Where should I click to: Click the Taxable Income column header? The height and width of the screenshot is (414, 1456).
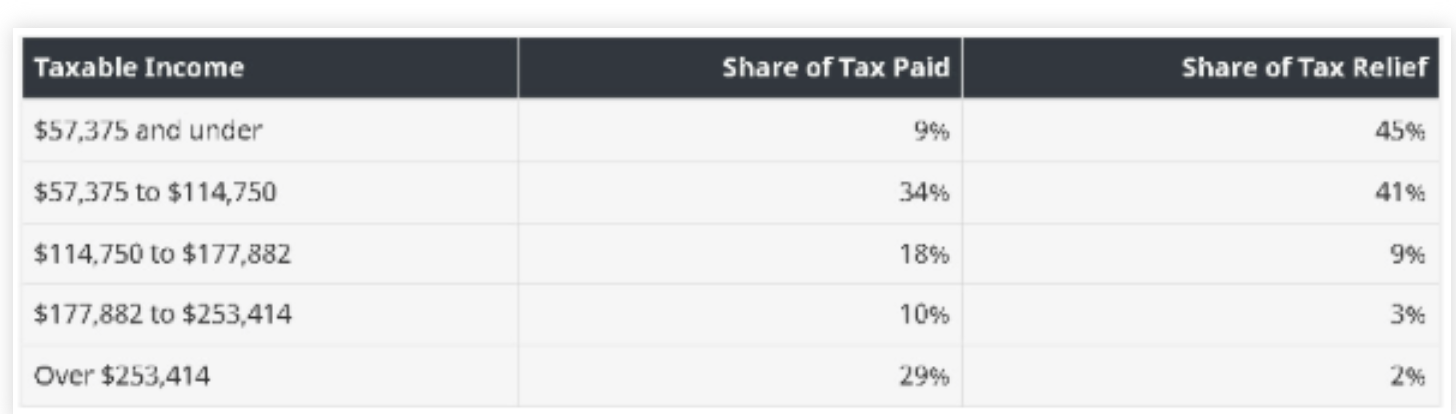pyautogui.click(x=139, y=68)
